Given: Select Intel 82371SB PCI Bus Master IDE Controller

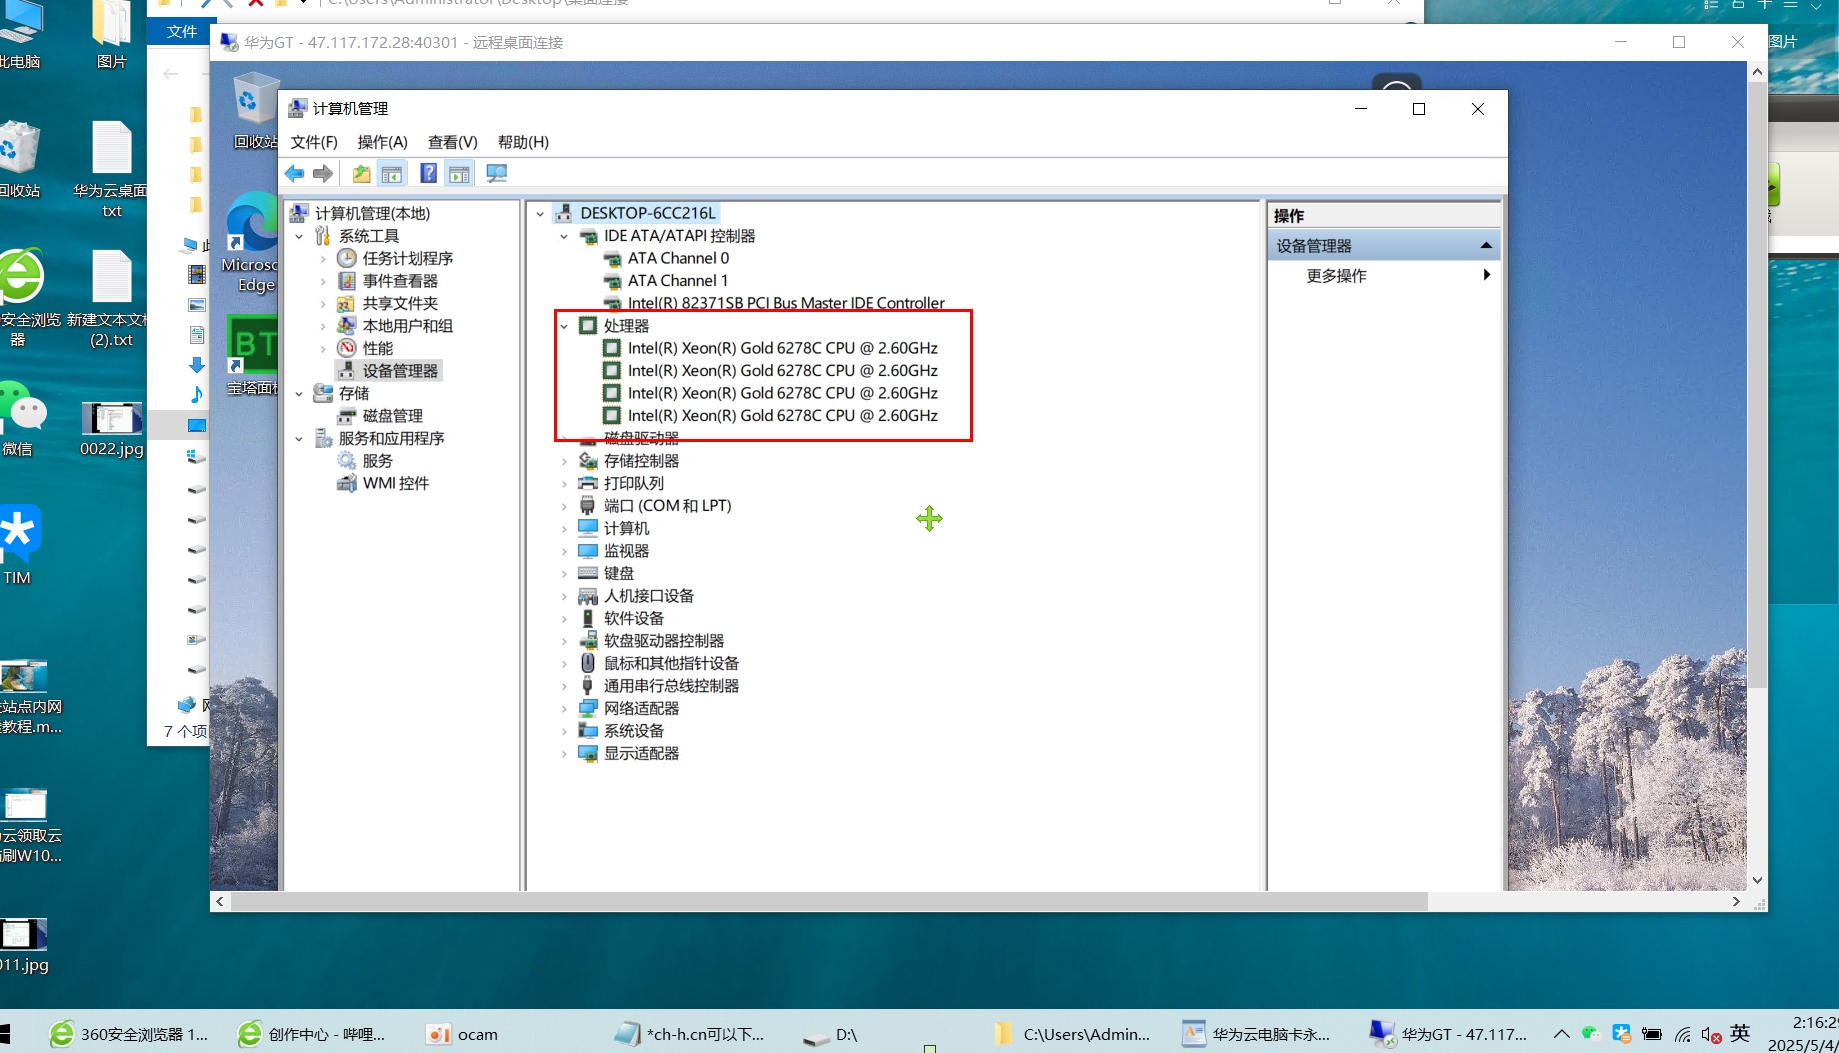Looking at the screenshot, I should 786,302.
